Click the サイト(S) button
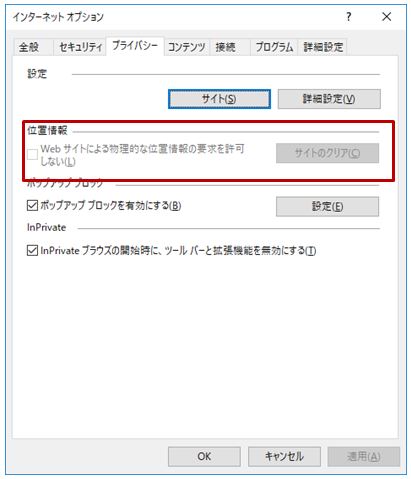411x479 pixels. point(219,99)
